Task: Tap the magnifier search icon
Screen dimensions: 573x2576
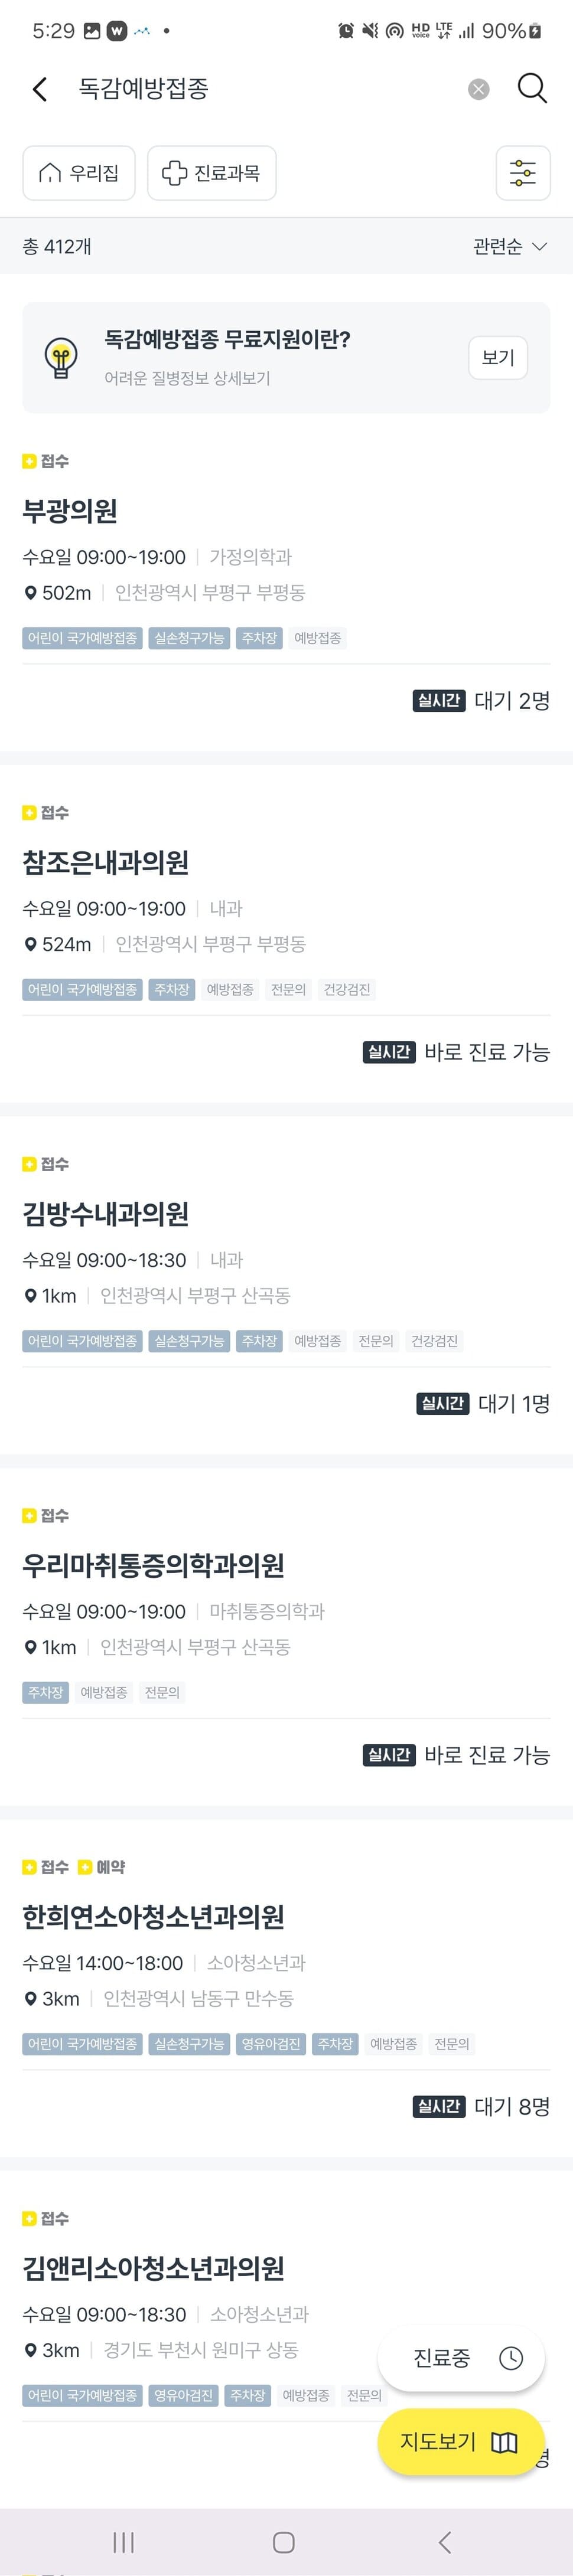Action: pyautogui.click(x=532, y=89)
